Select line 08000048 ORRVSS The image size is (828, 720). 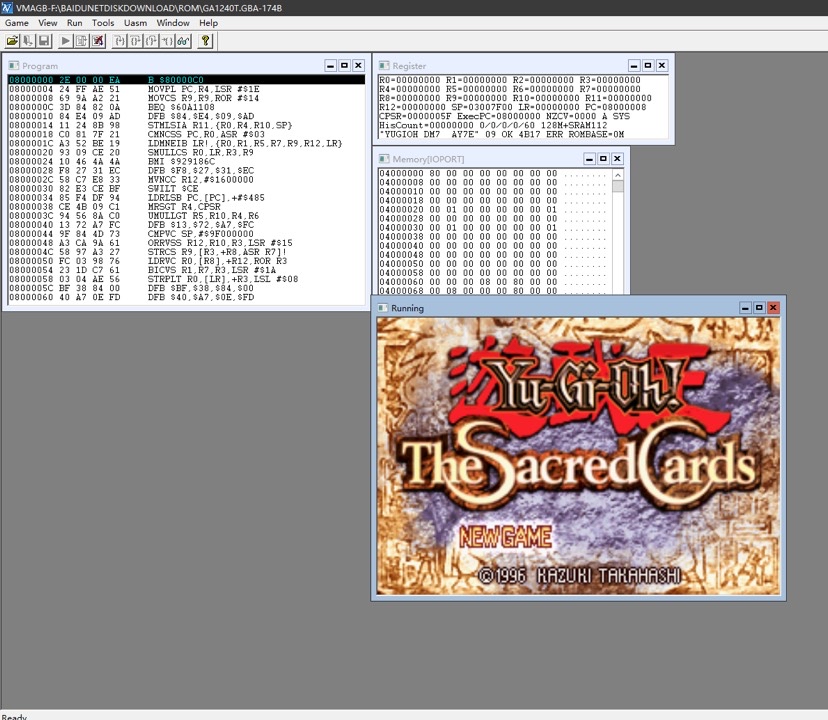186,243
